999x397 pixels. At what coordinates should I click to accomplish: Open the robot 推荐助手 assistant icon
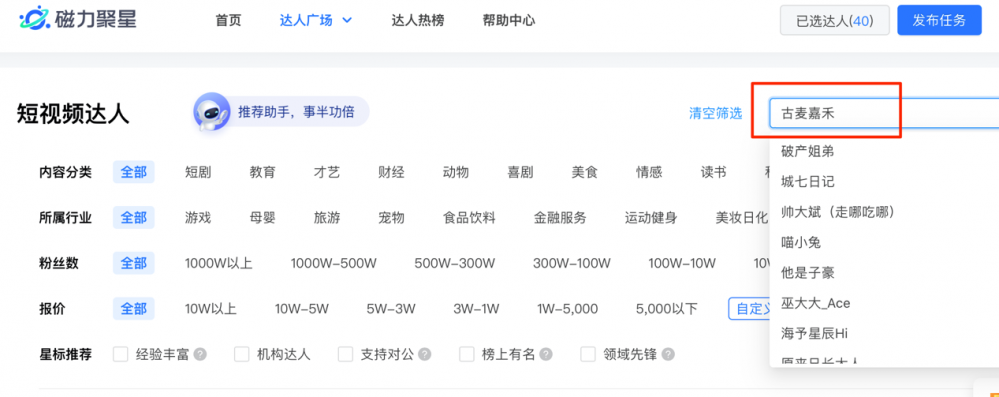[212, 112]
